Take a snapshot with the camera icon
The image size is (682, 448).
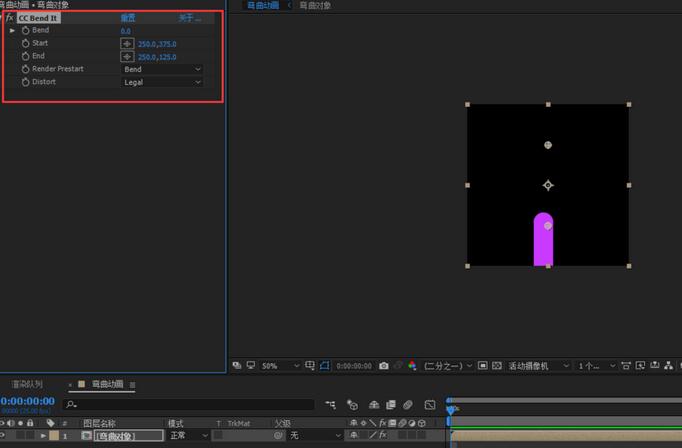(x=384, y=366)
